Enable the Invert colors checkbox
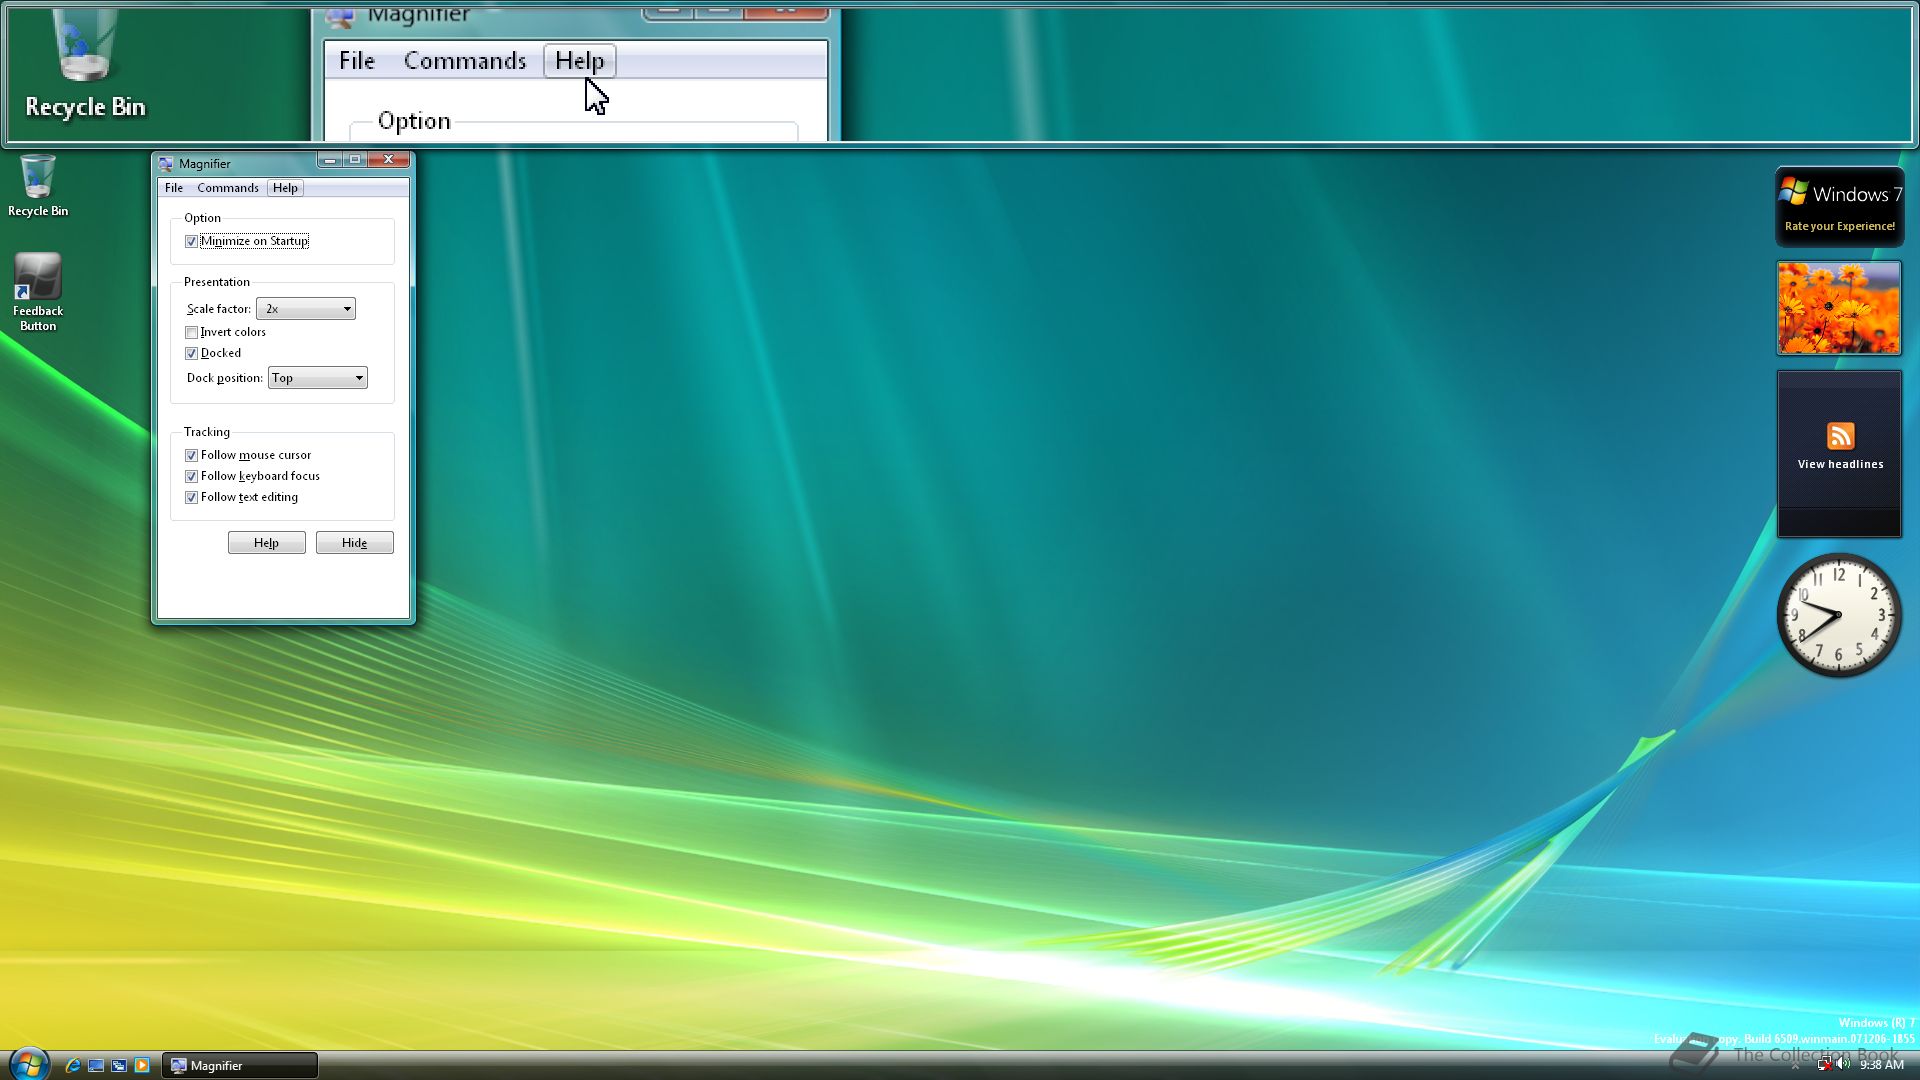The width and height of the screenshot is (1920, 1080). (191, 332)
